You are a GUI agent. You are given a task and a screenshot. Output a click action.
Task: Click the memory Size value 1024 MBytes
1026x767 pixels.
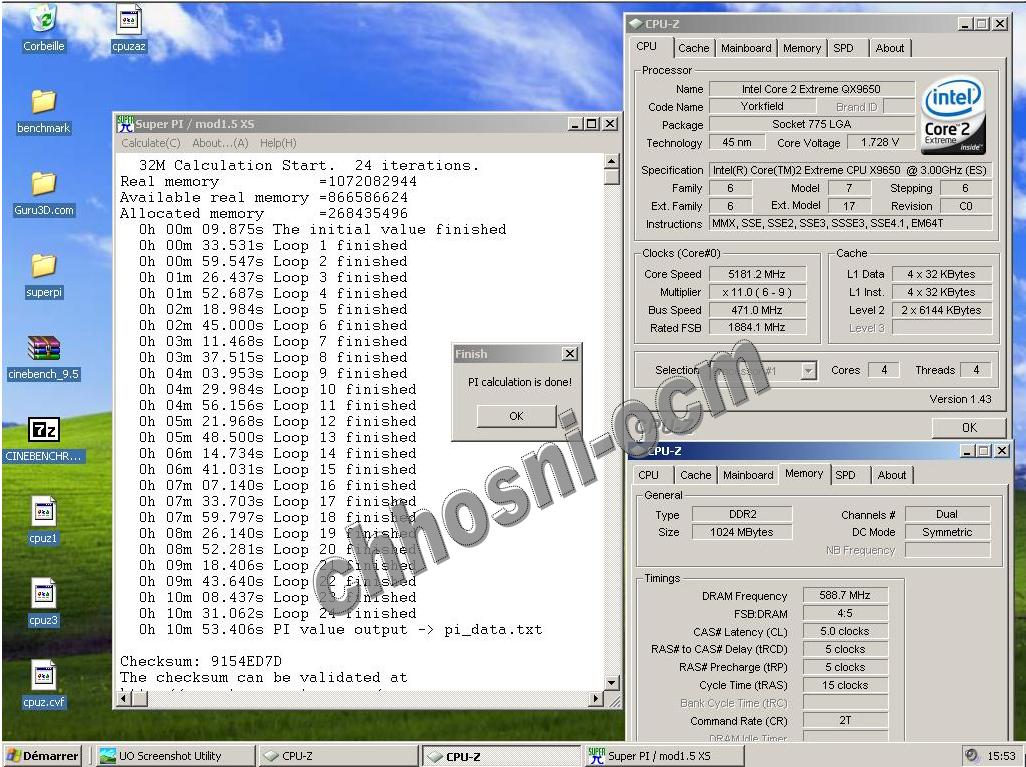click(741, 532)
